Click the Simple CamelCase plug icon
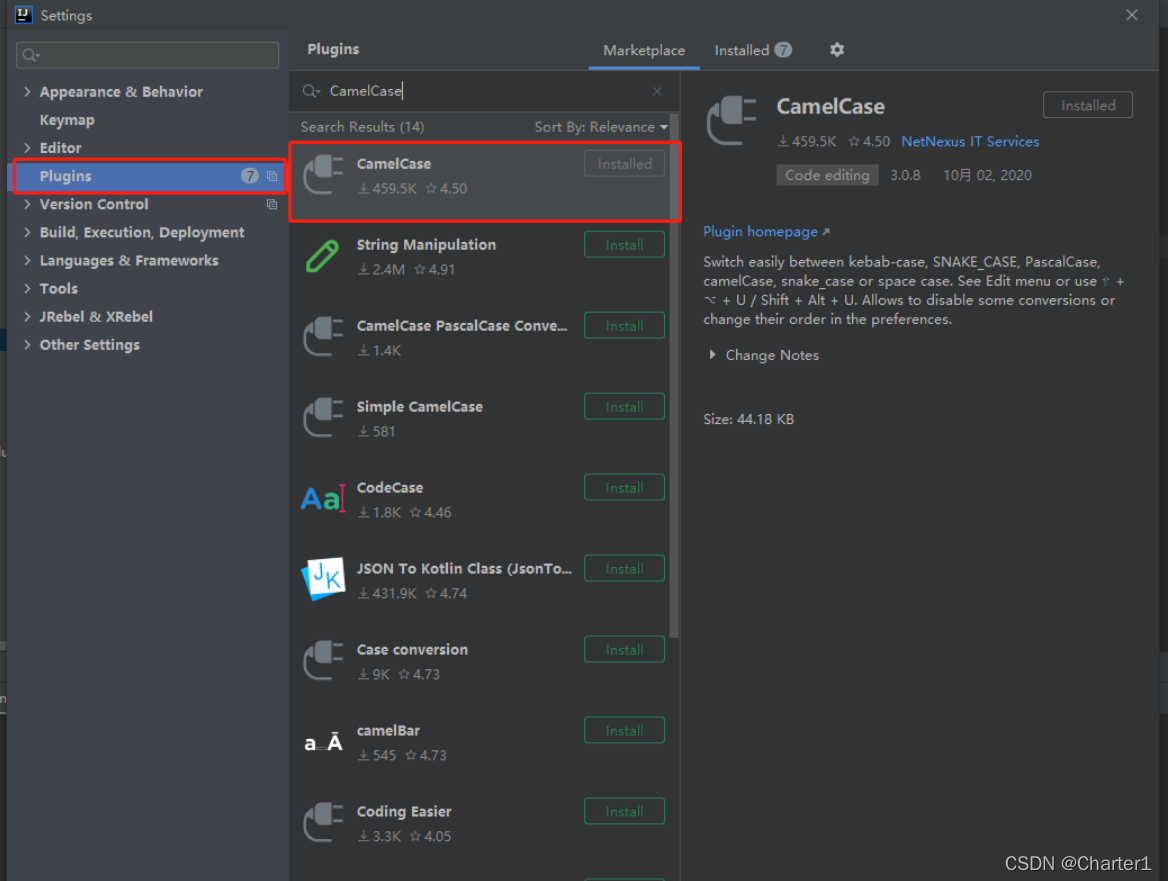1168x881 pixels. (x=323, y=418)
